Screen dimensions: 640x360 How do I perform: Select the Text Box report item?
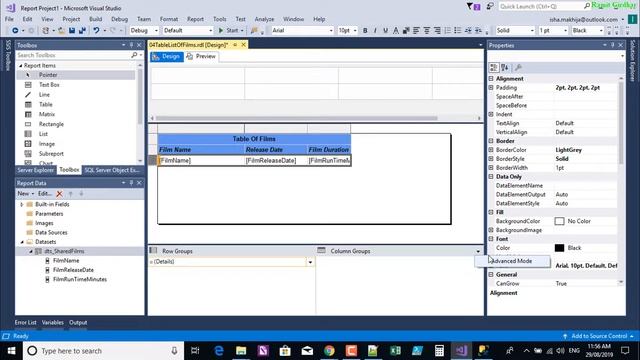(x=76, y=85)
